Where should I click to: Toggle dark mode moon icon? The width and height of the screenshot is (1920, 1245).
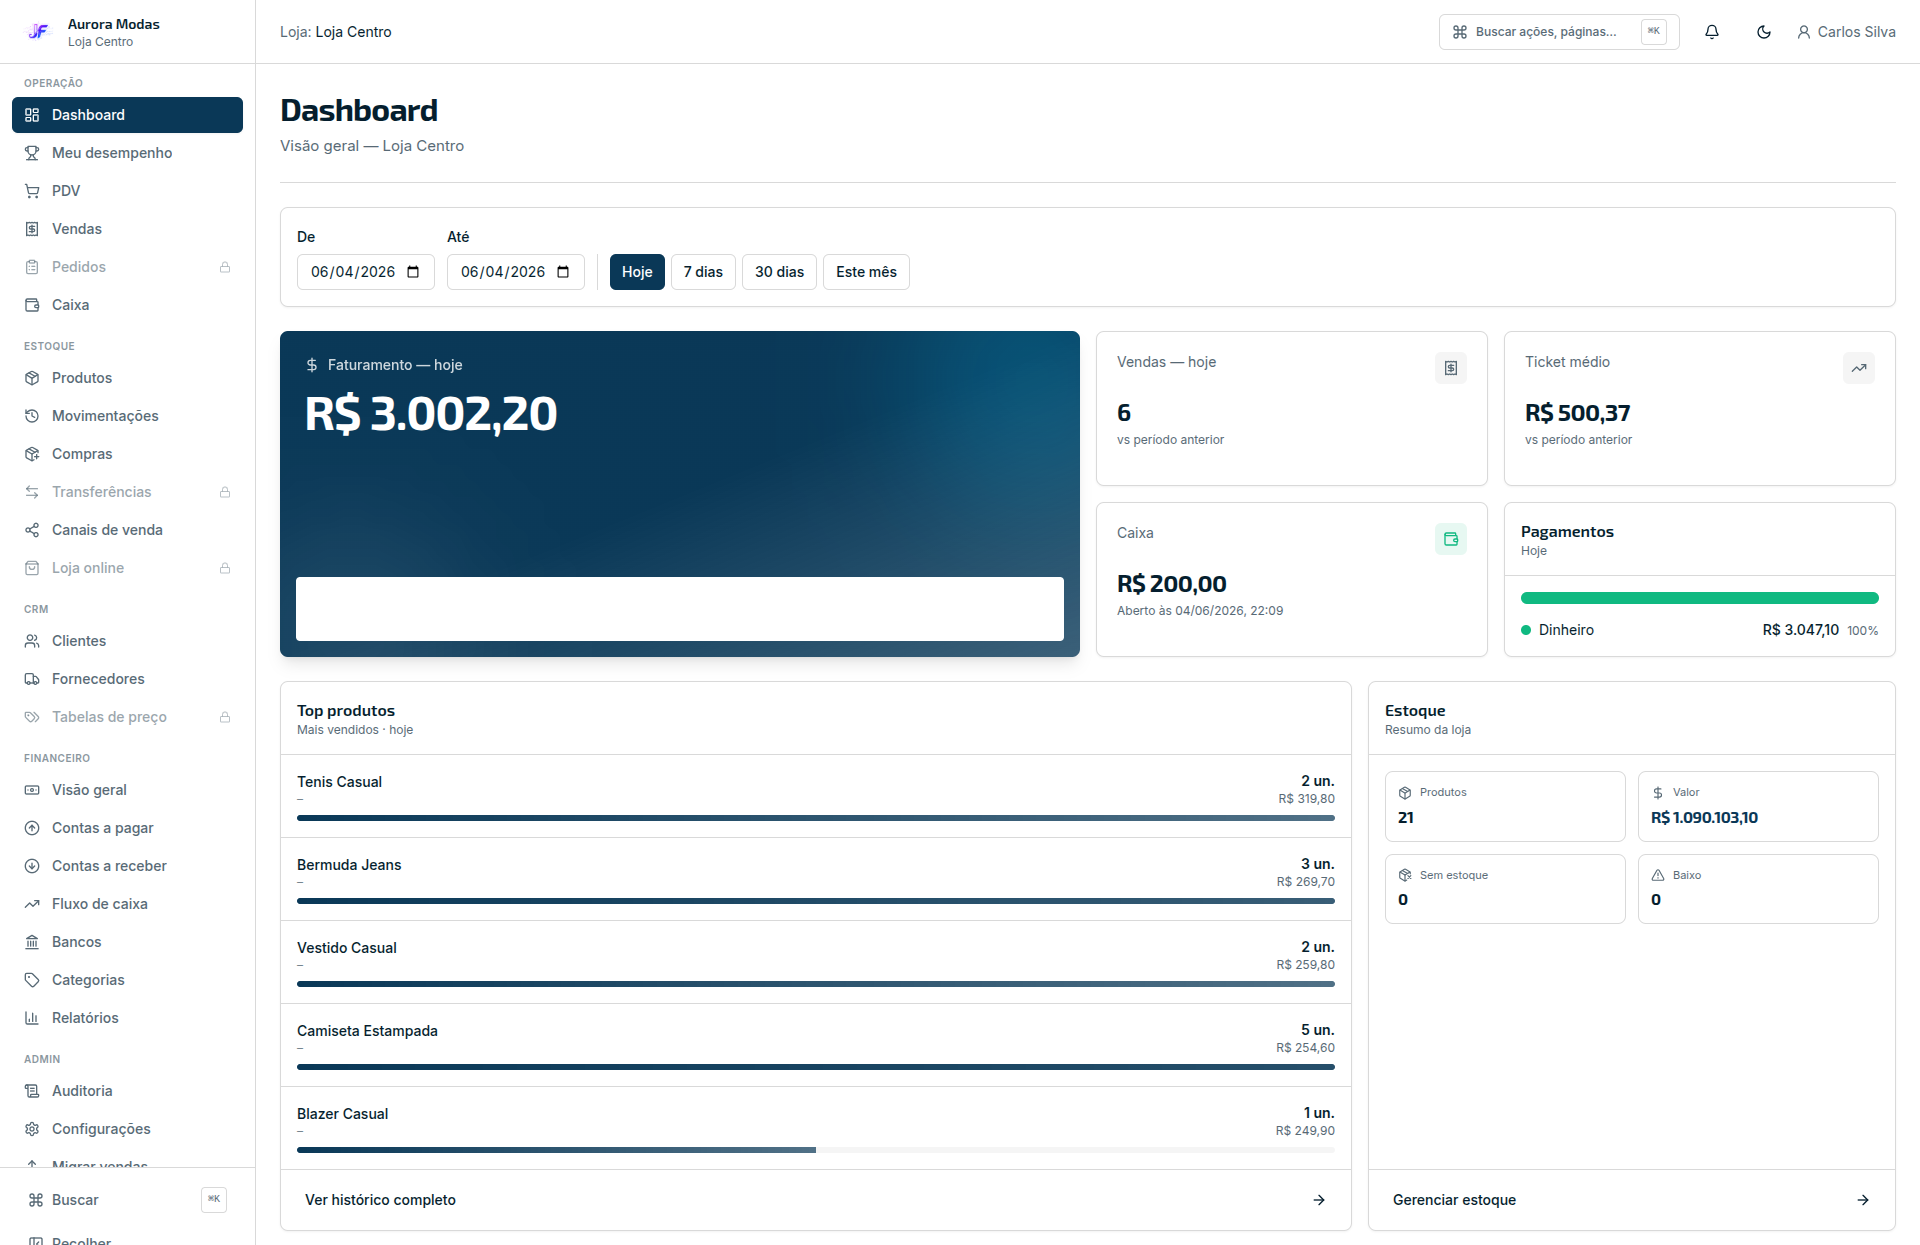pyautogui.click(x=1764, y=32)
